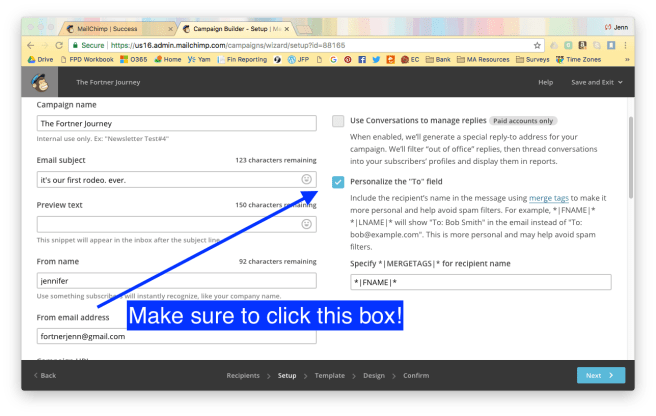Jump to the Template step
The height and width of the screenshot is (416, 656).
click(x=330, y=375)
